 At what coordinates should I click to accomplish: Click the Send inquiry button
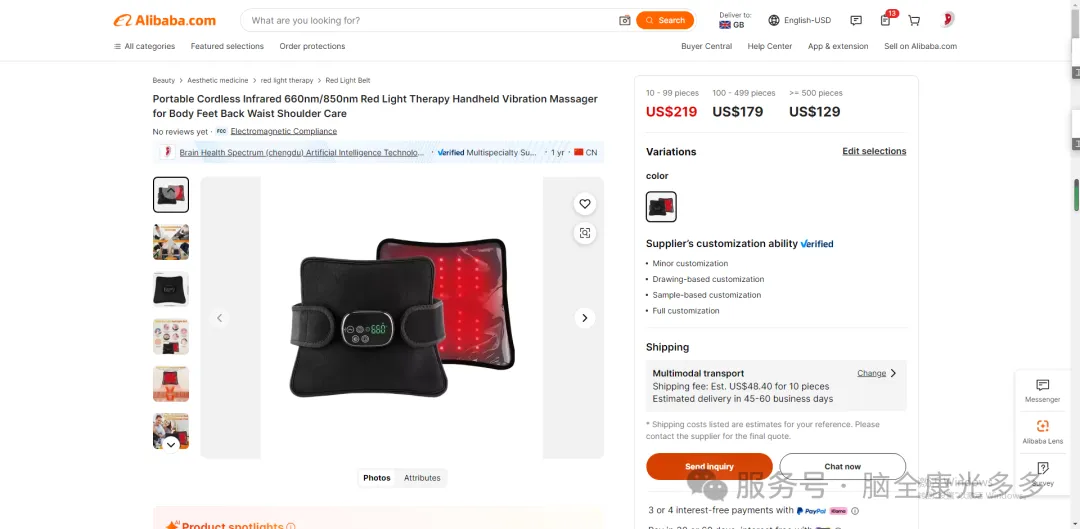tap(709, 466)
